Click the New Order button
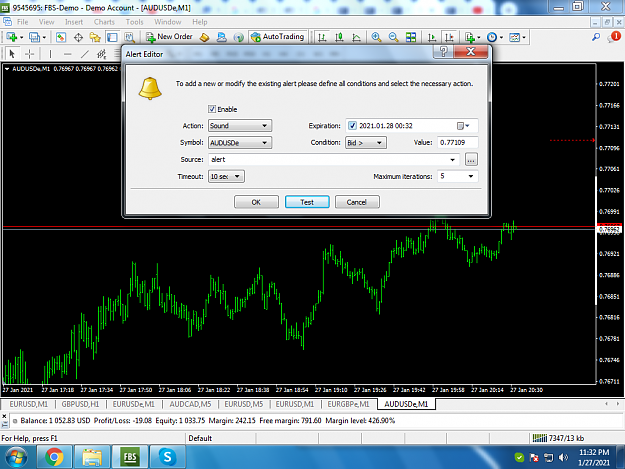The height and width of the screenshot is (469, 625). pos(169,37)
